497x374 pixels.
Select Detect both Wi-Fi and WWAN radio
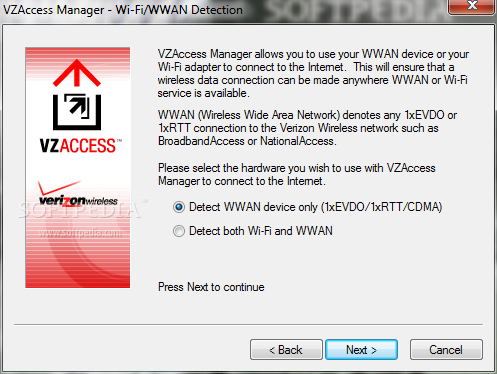coord(179,231)
